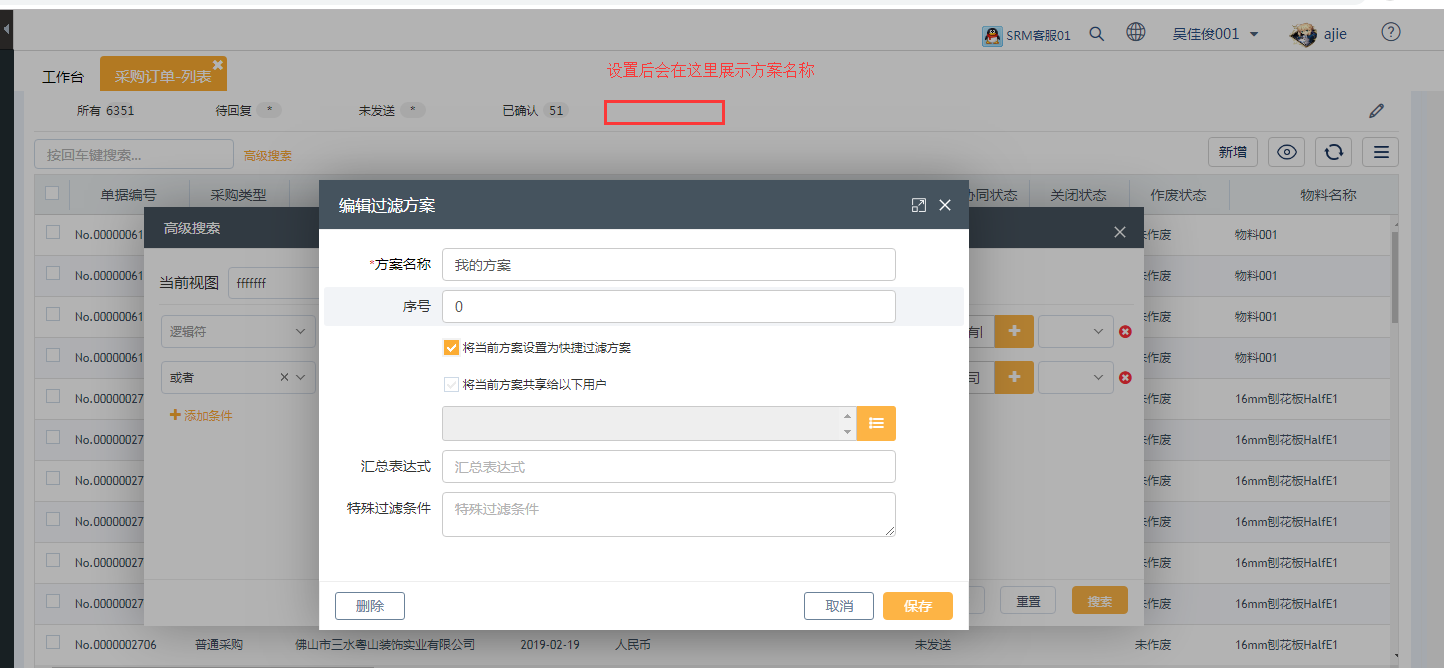Click the 2019-02-19 date cell
Image resolution: width=1444 pixels, height=668 pixels.
[550, 645]
